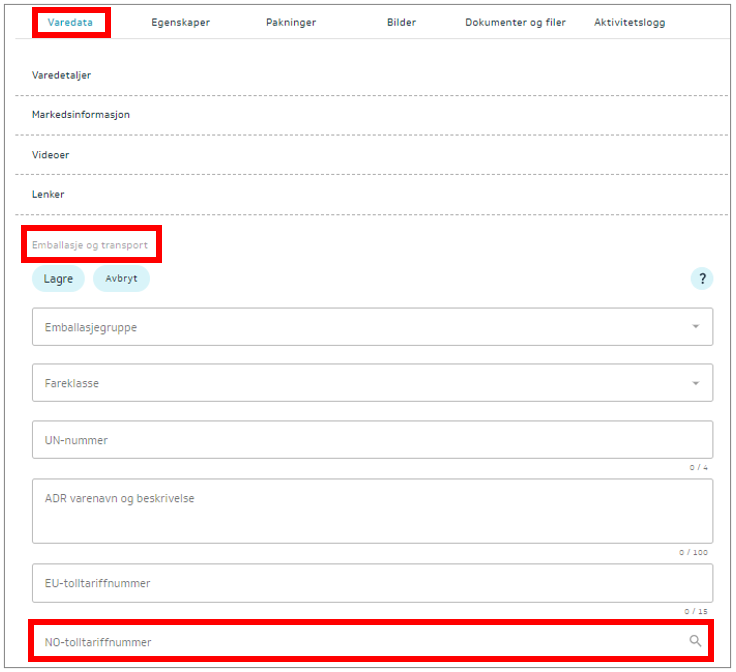
Task: Open the Emballasjegruppe dropdown
Action: 372,327
